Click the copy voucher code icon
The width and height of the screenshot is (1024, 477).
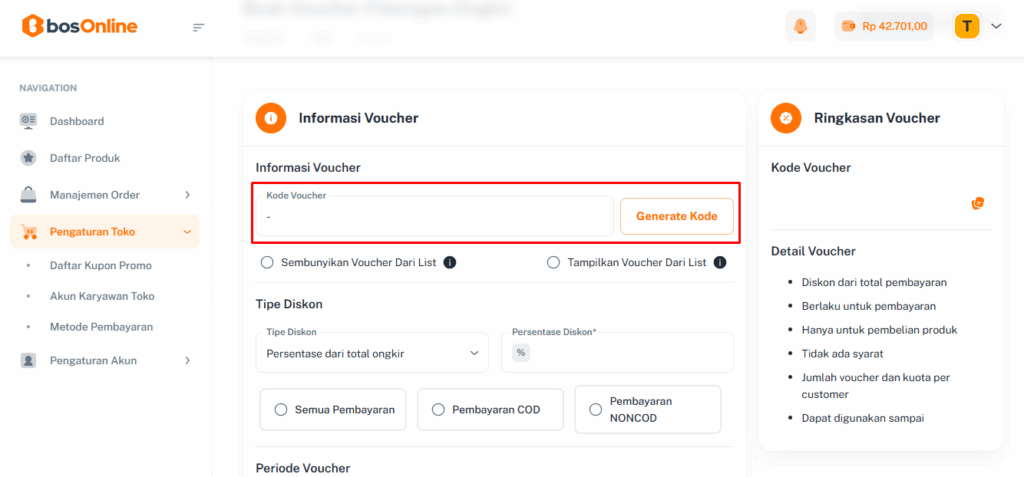click(x=978, y=203)
